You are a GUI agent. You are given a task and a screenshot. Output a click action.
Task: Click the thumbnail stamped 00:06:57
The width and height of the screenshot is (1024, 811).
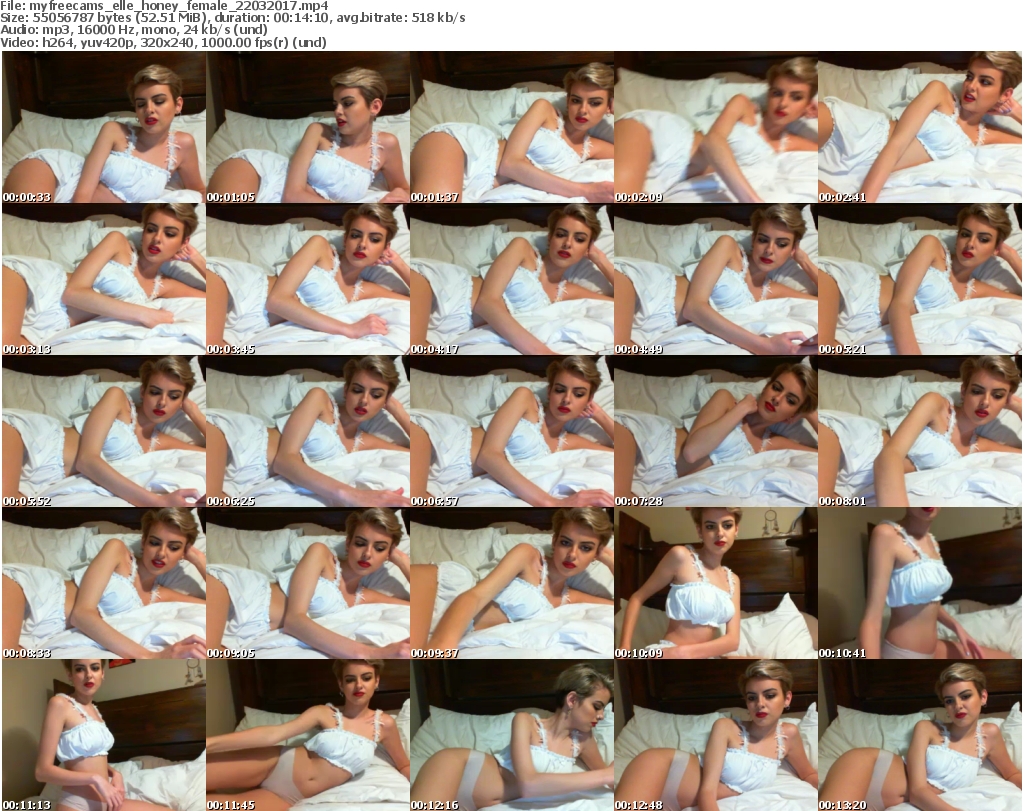point(512,432)
